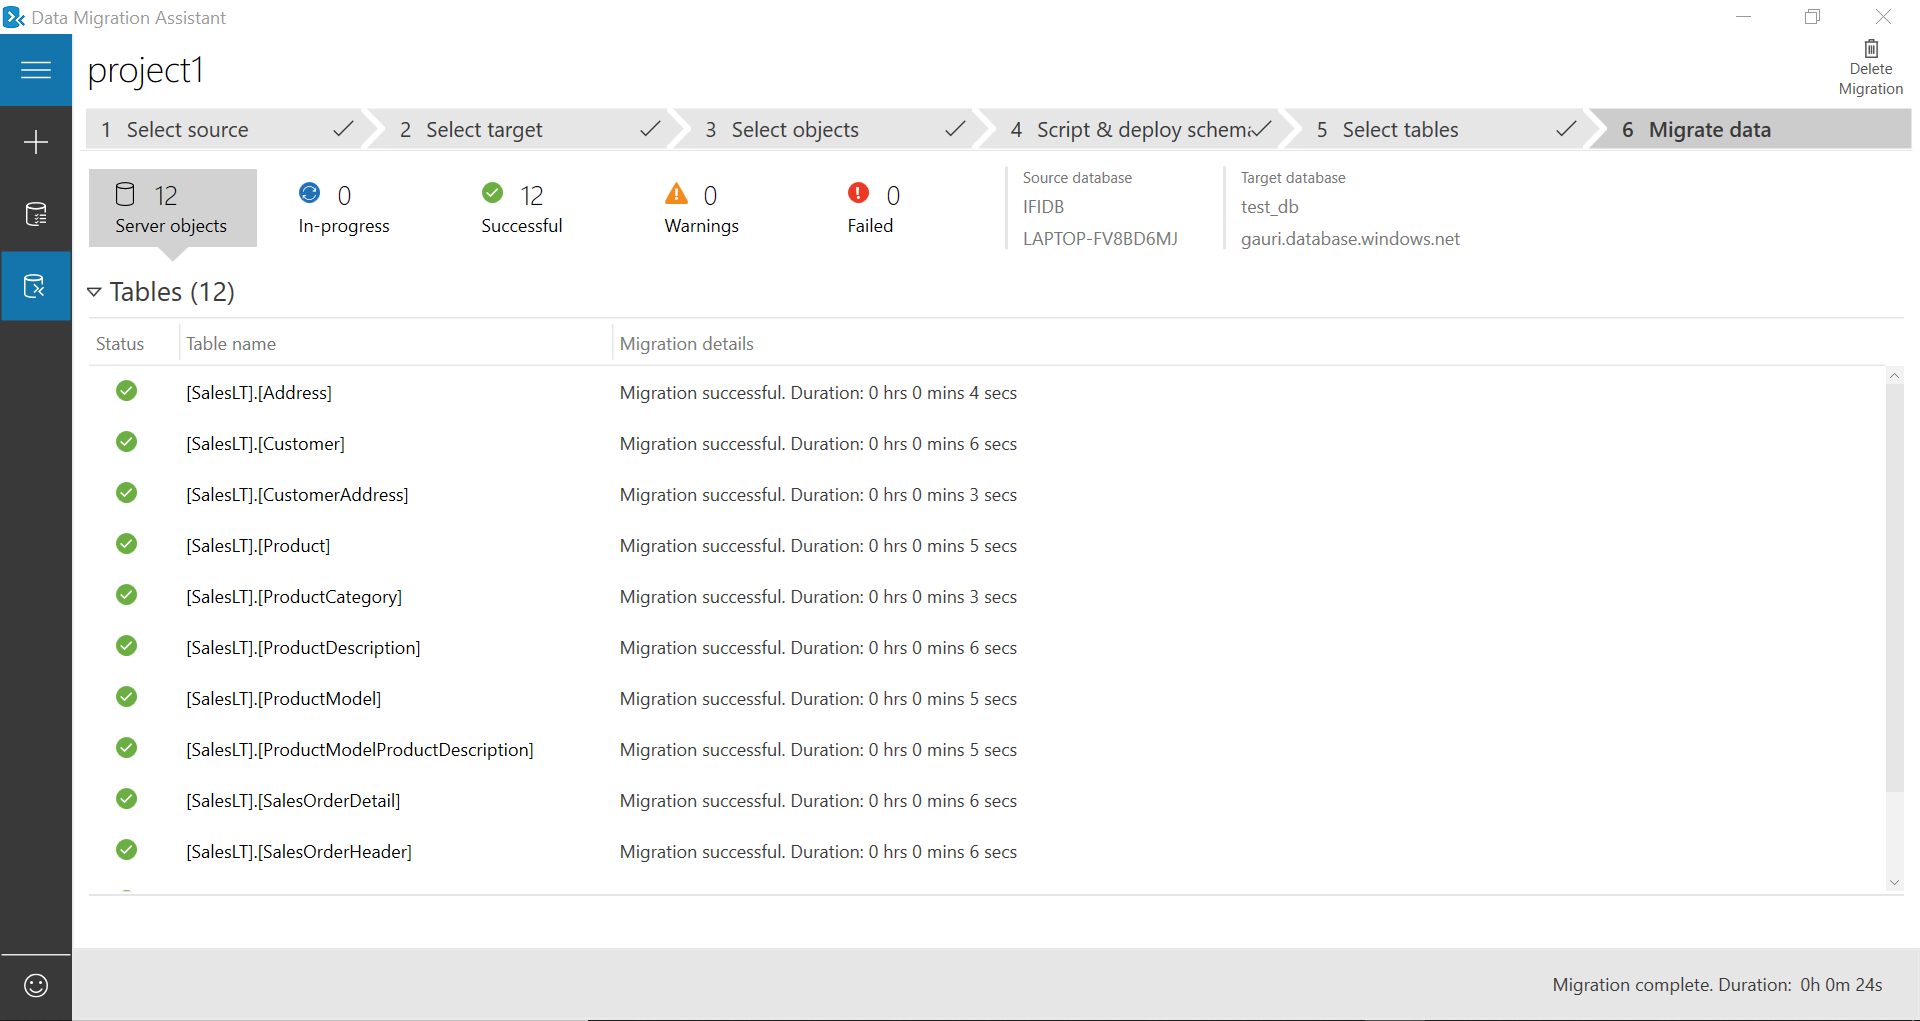Filter by Failed objects
Screen dimensions: 1920x1021
tap(872, 208)
